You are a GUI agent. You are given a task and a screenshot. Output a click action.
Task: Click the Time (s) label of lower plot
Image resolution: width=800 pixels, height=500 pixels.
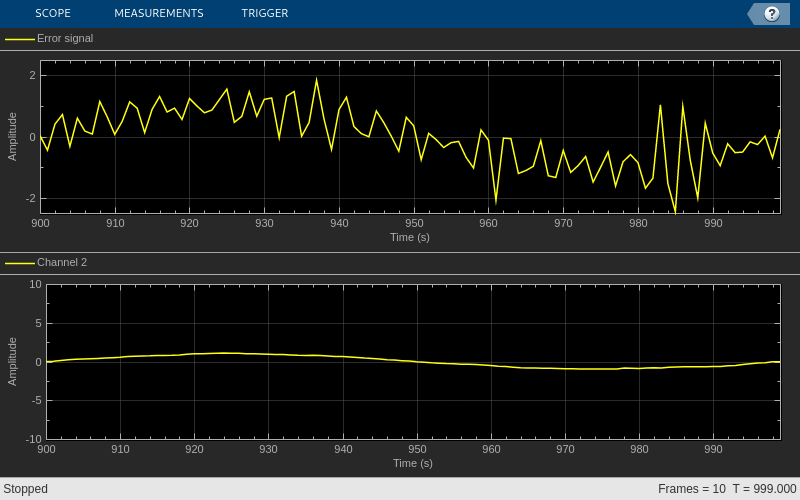[413, 463]
